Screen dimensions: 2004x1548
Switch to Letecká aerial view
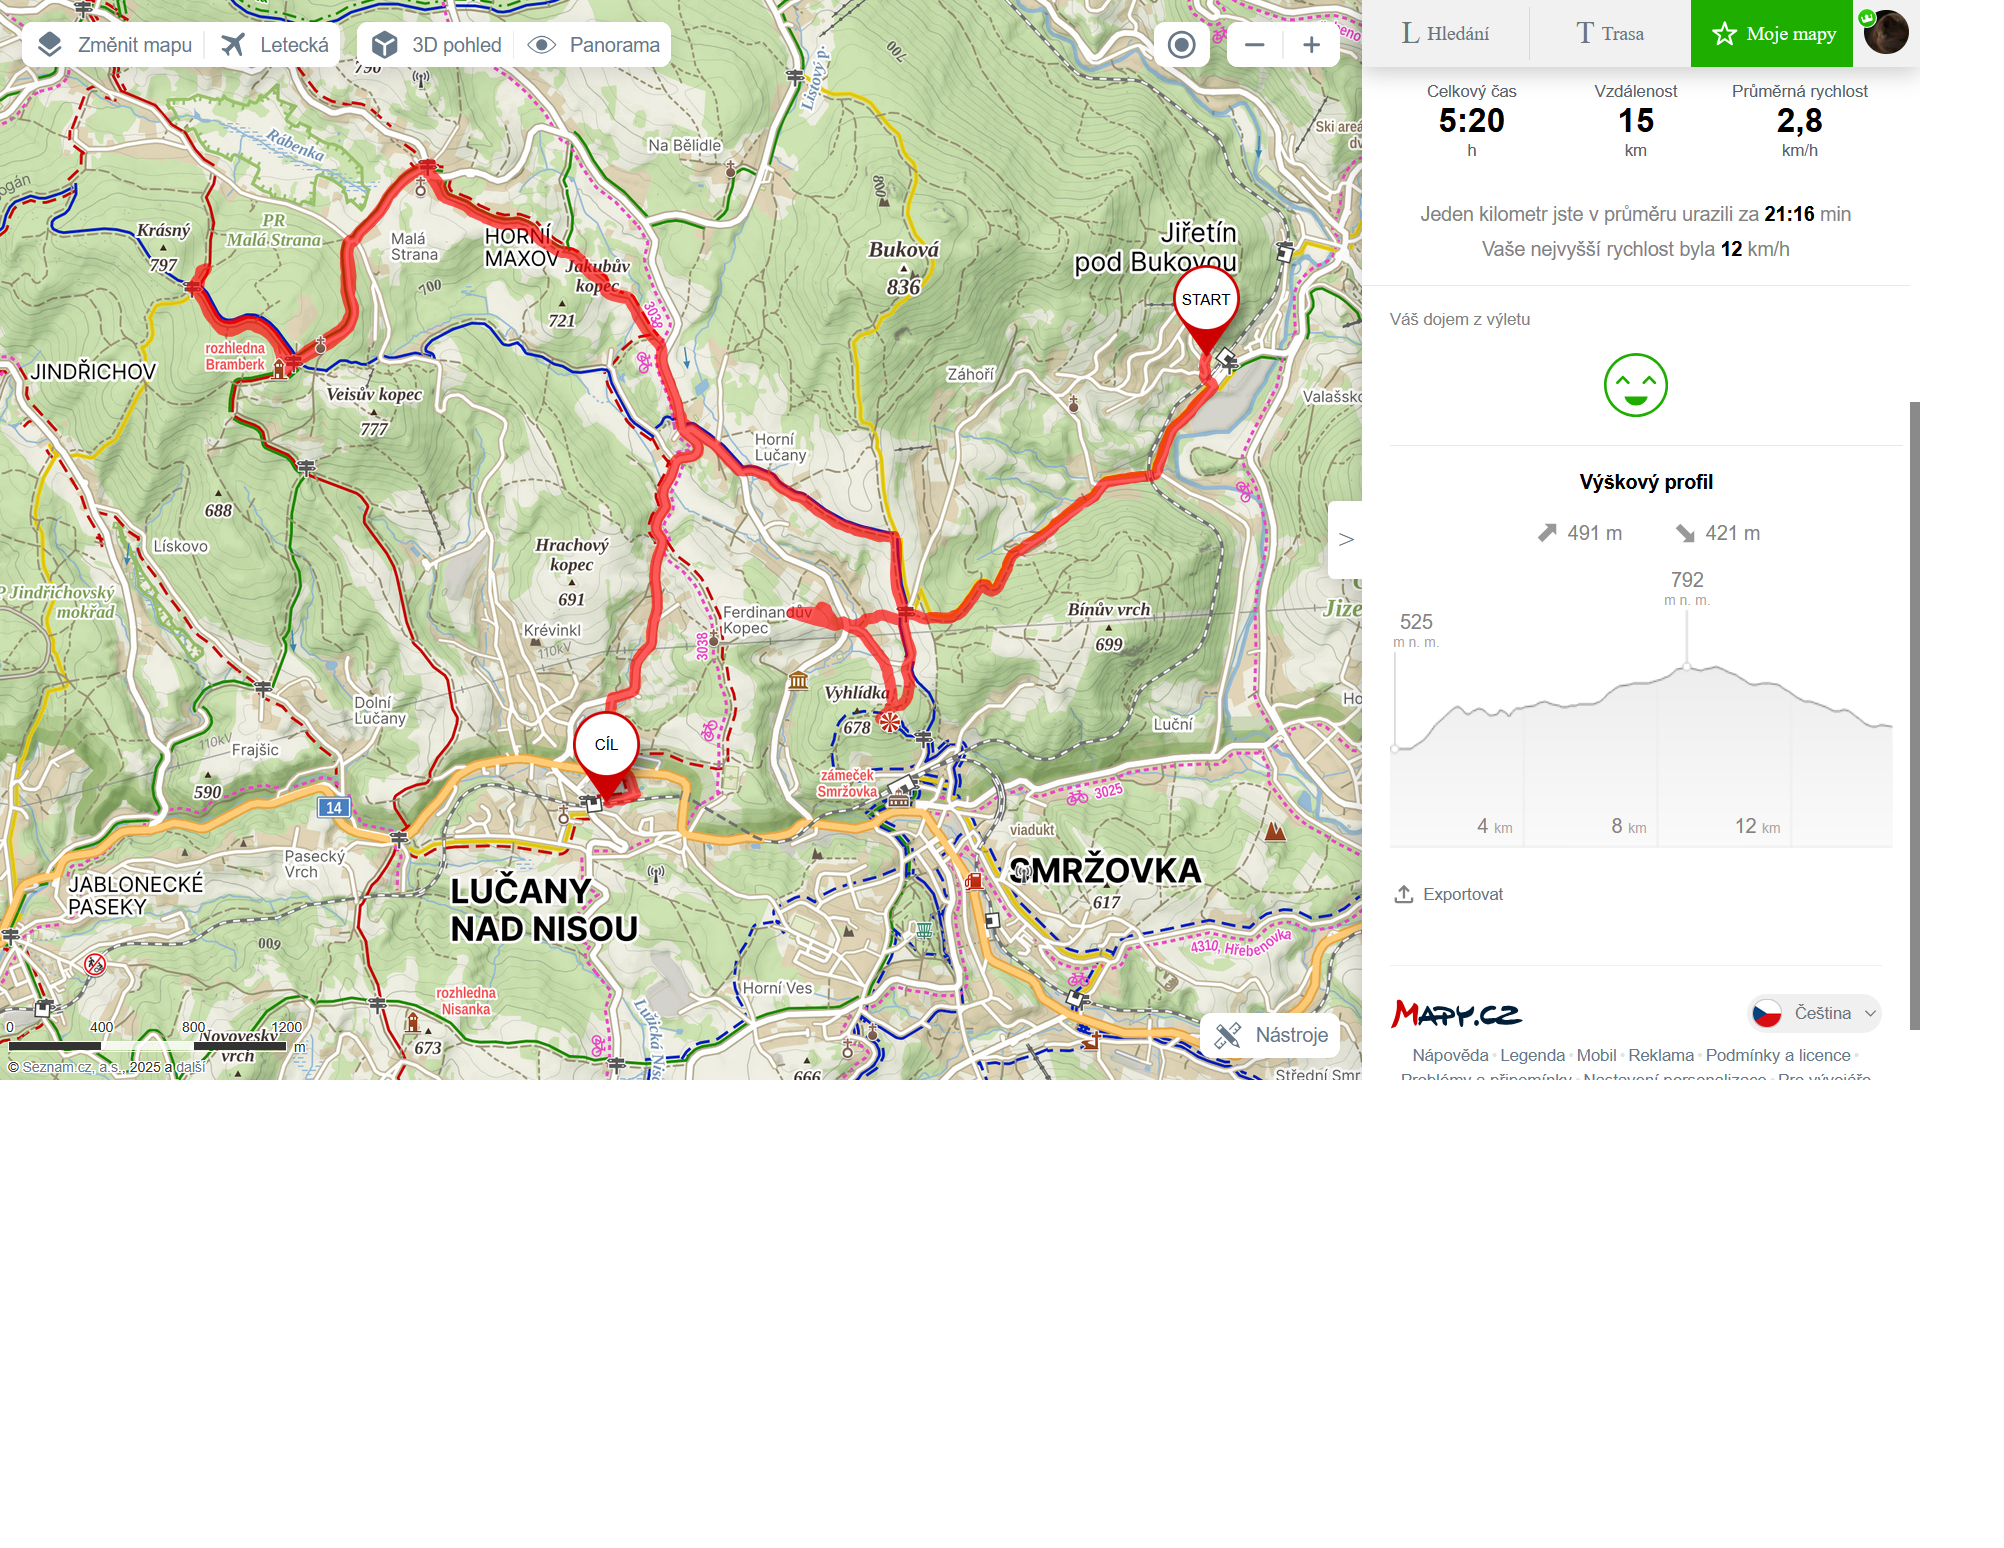click(275, 45)
